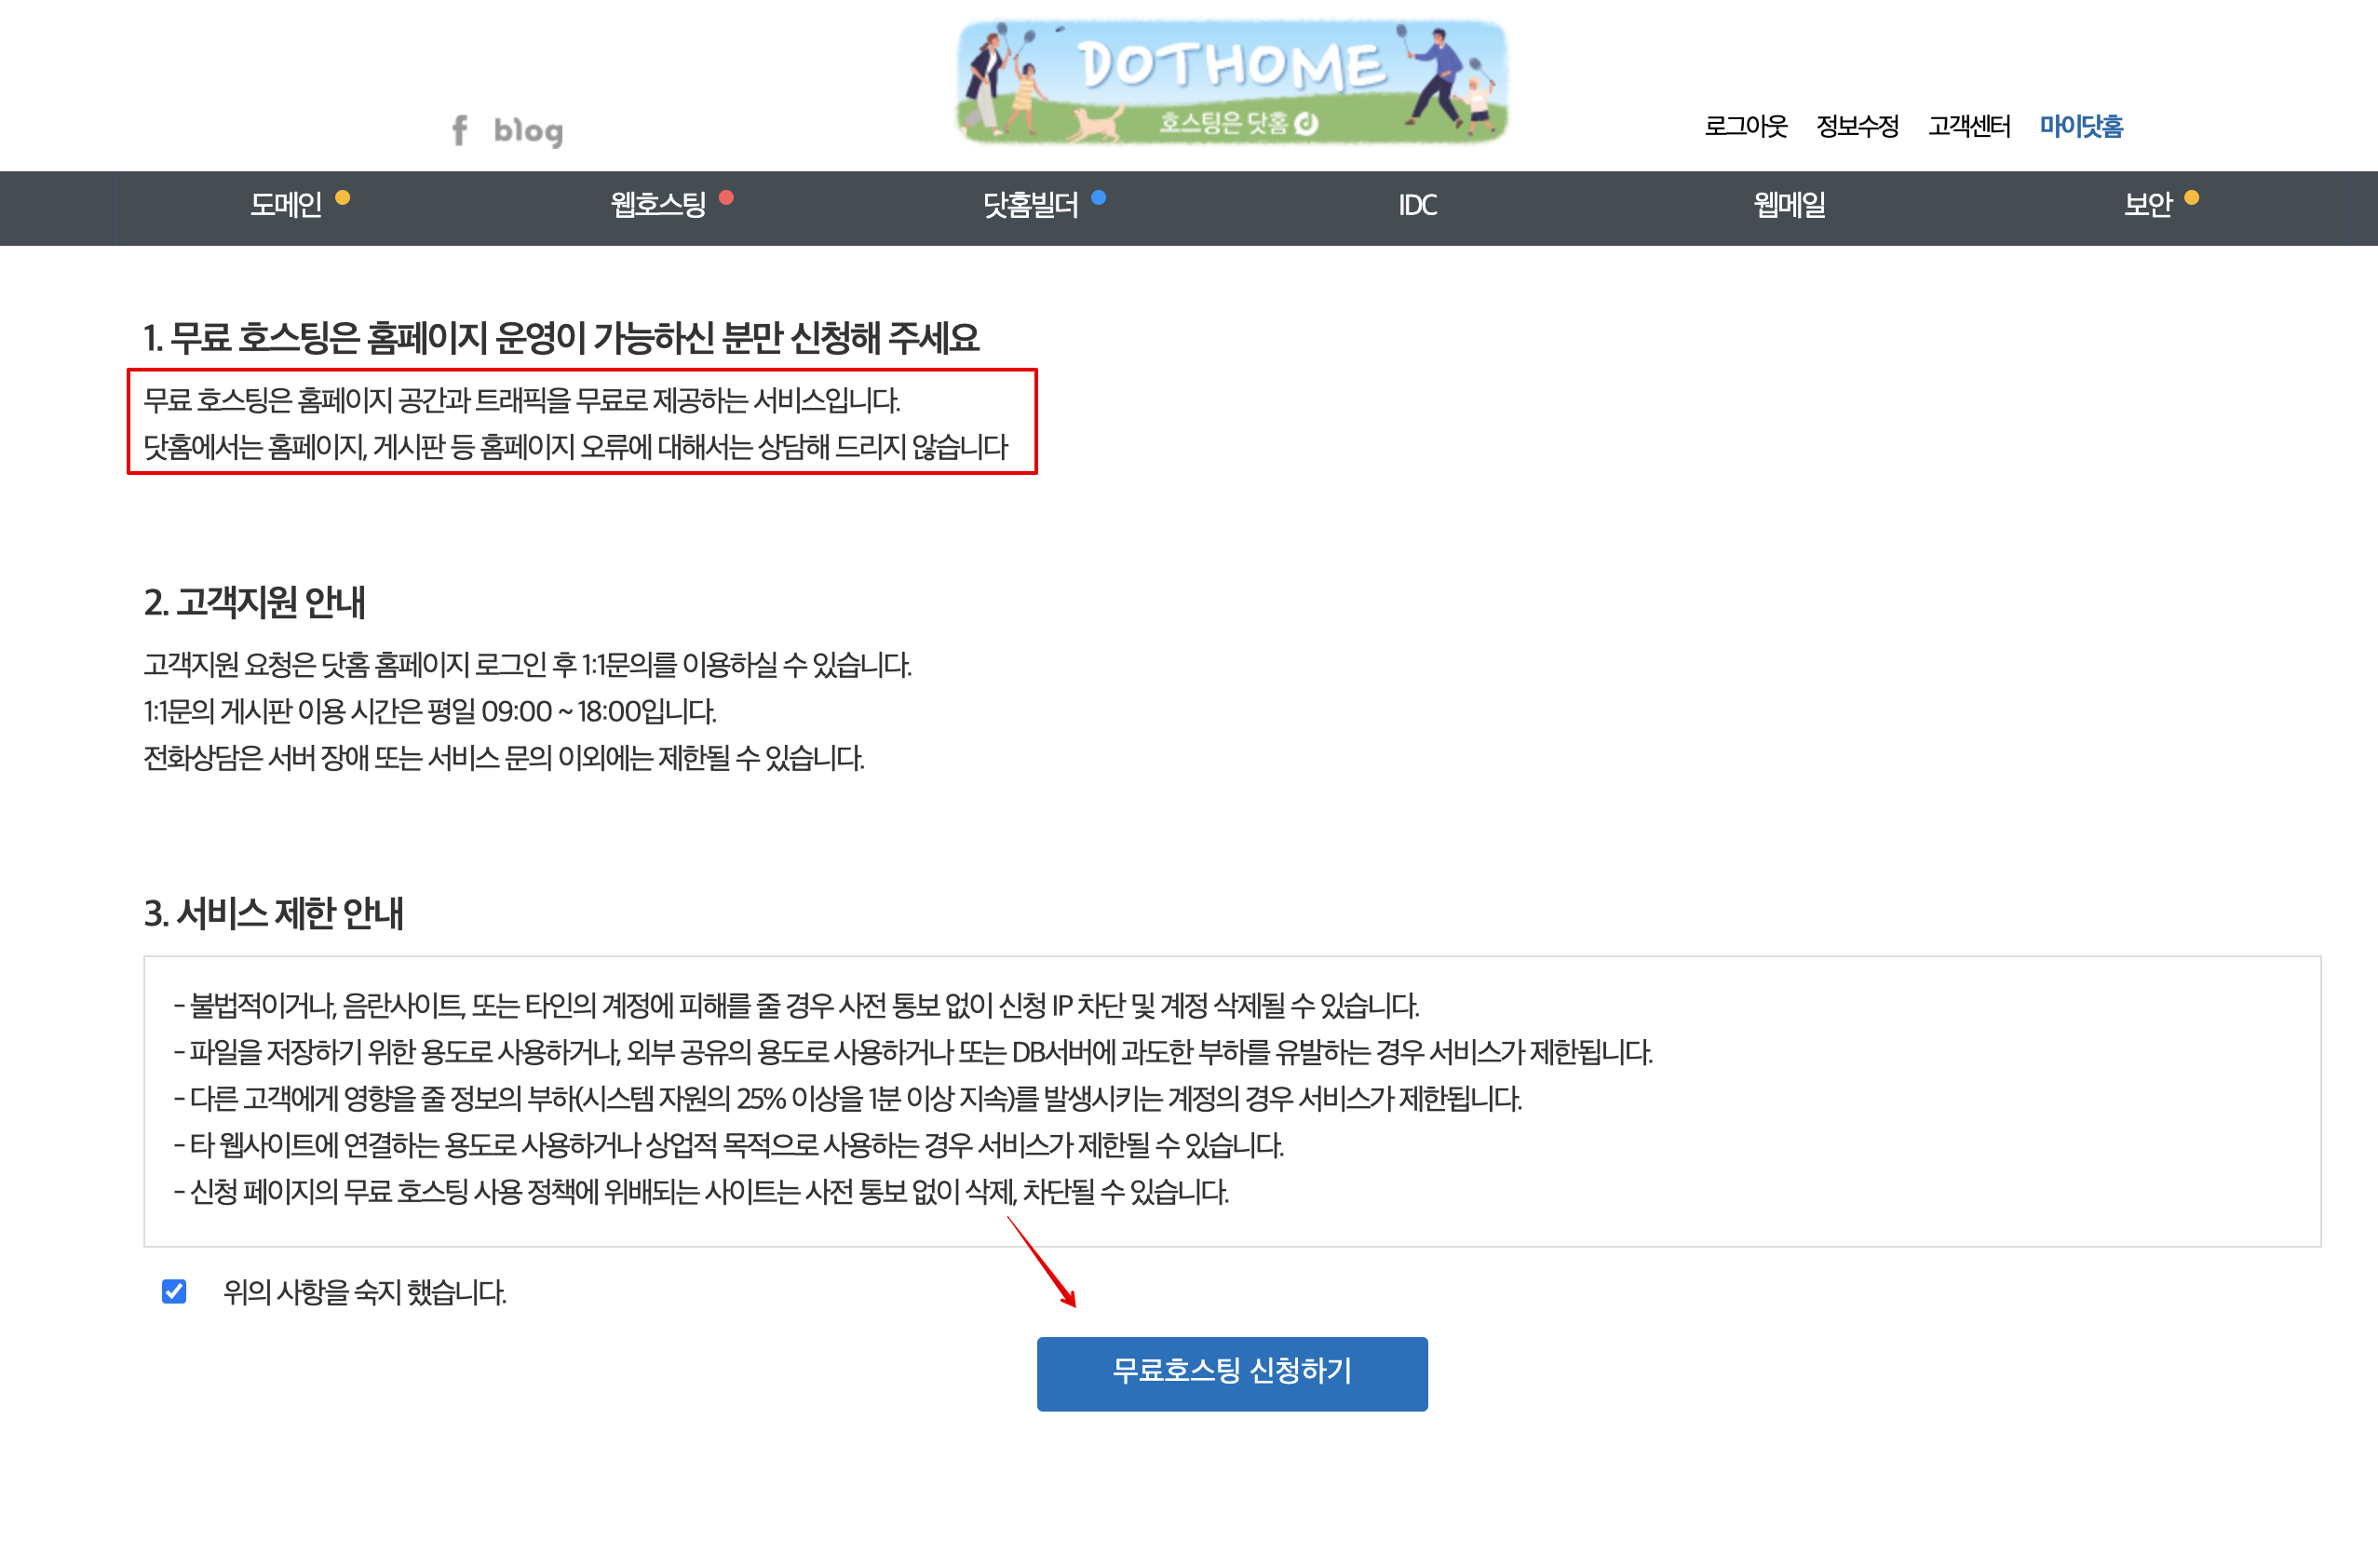The height and width of the screenshot is (1568, 2378).
Task: Open the 도메인 menu
Action: pos(286,205)
